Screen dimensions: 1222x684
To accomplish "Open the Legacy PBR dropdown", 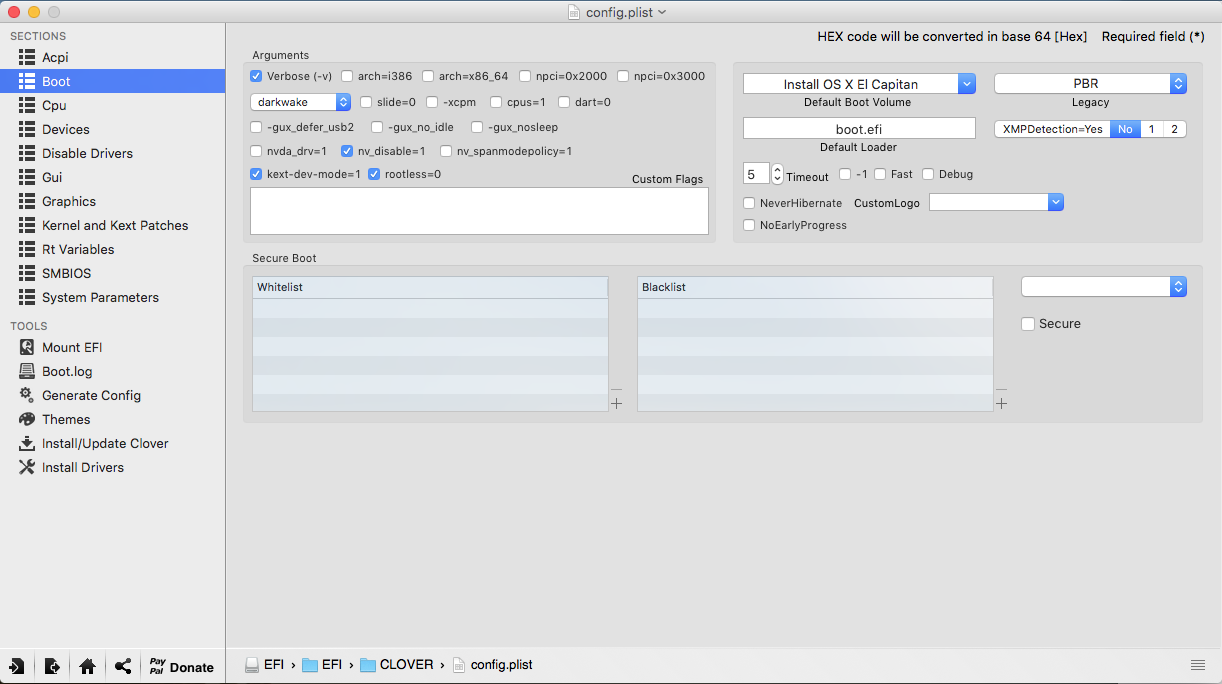I will (1090, 84).
